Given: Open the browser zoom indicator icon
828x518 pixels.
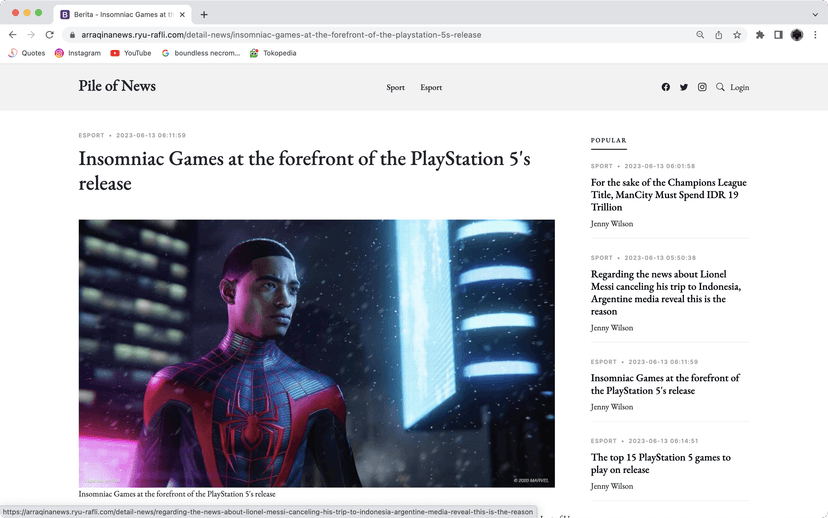Looking at the screenshot, I should pos(699,34).
